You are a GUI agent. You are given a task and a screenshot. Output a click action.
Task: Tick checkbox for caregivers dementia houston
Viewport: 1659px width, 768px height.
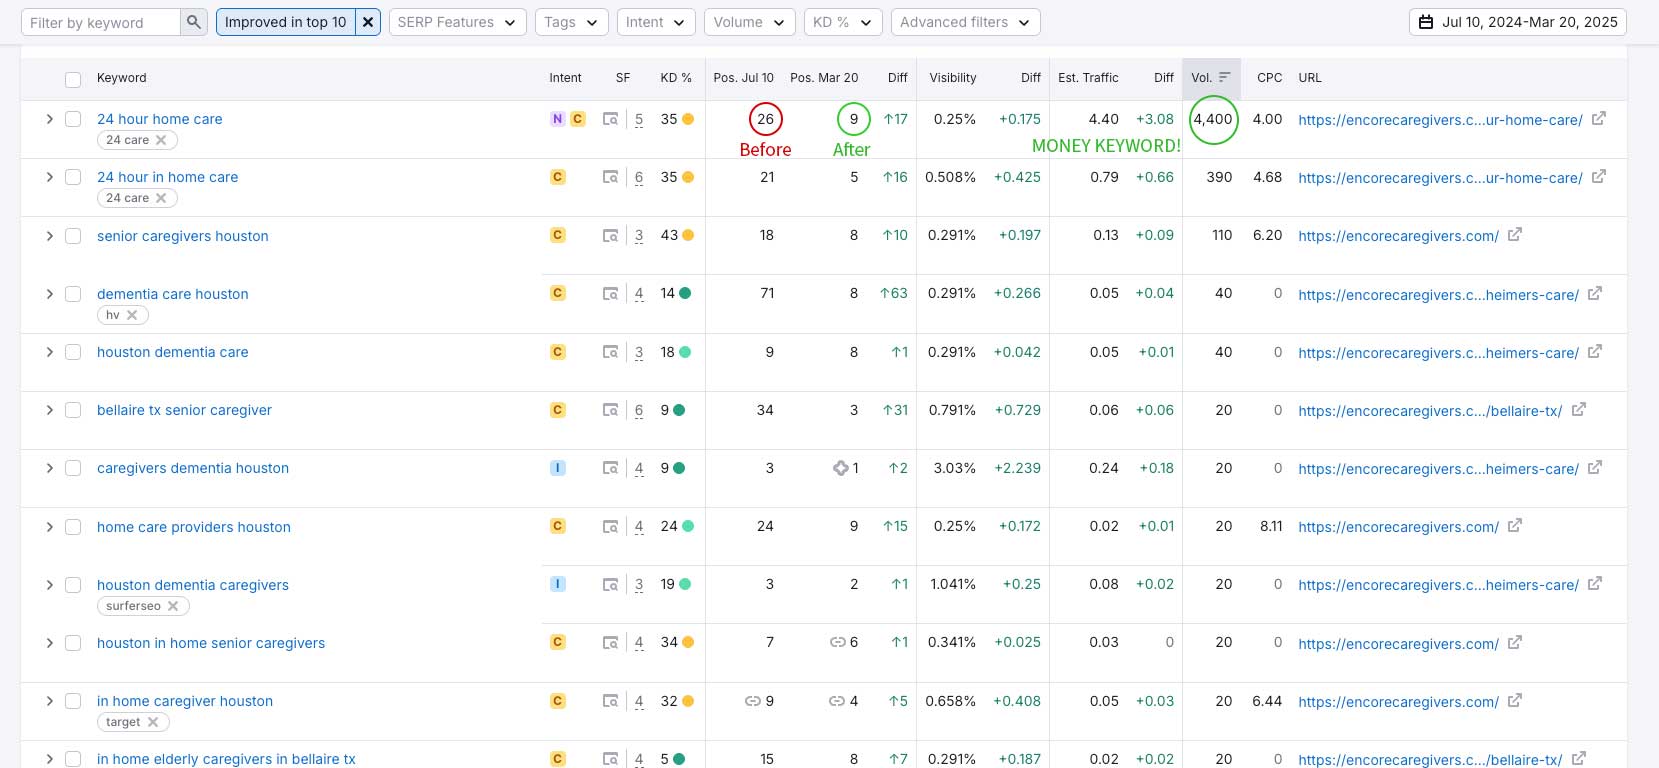[73, 468]
